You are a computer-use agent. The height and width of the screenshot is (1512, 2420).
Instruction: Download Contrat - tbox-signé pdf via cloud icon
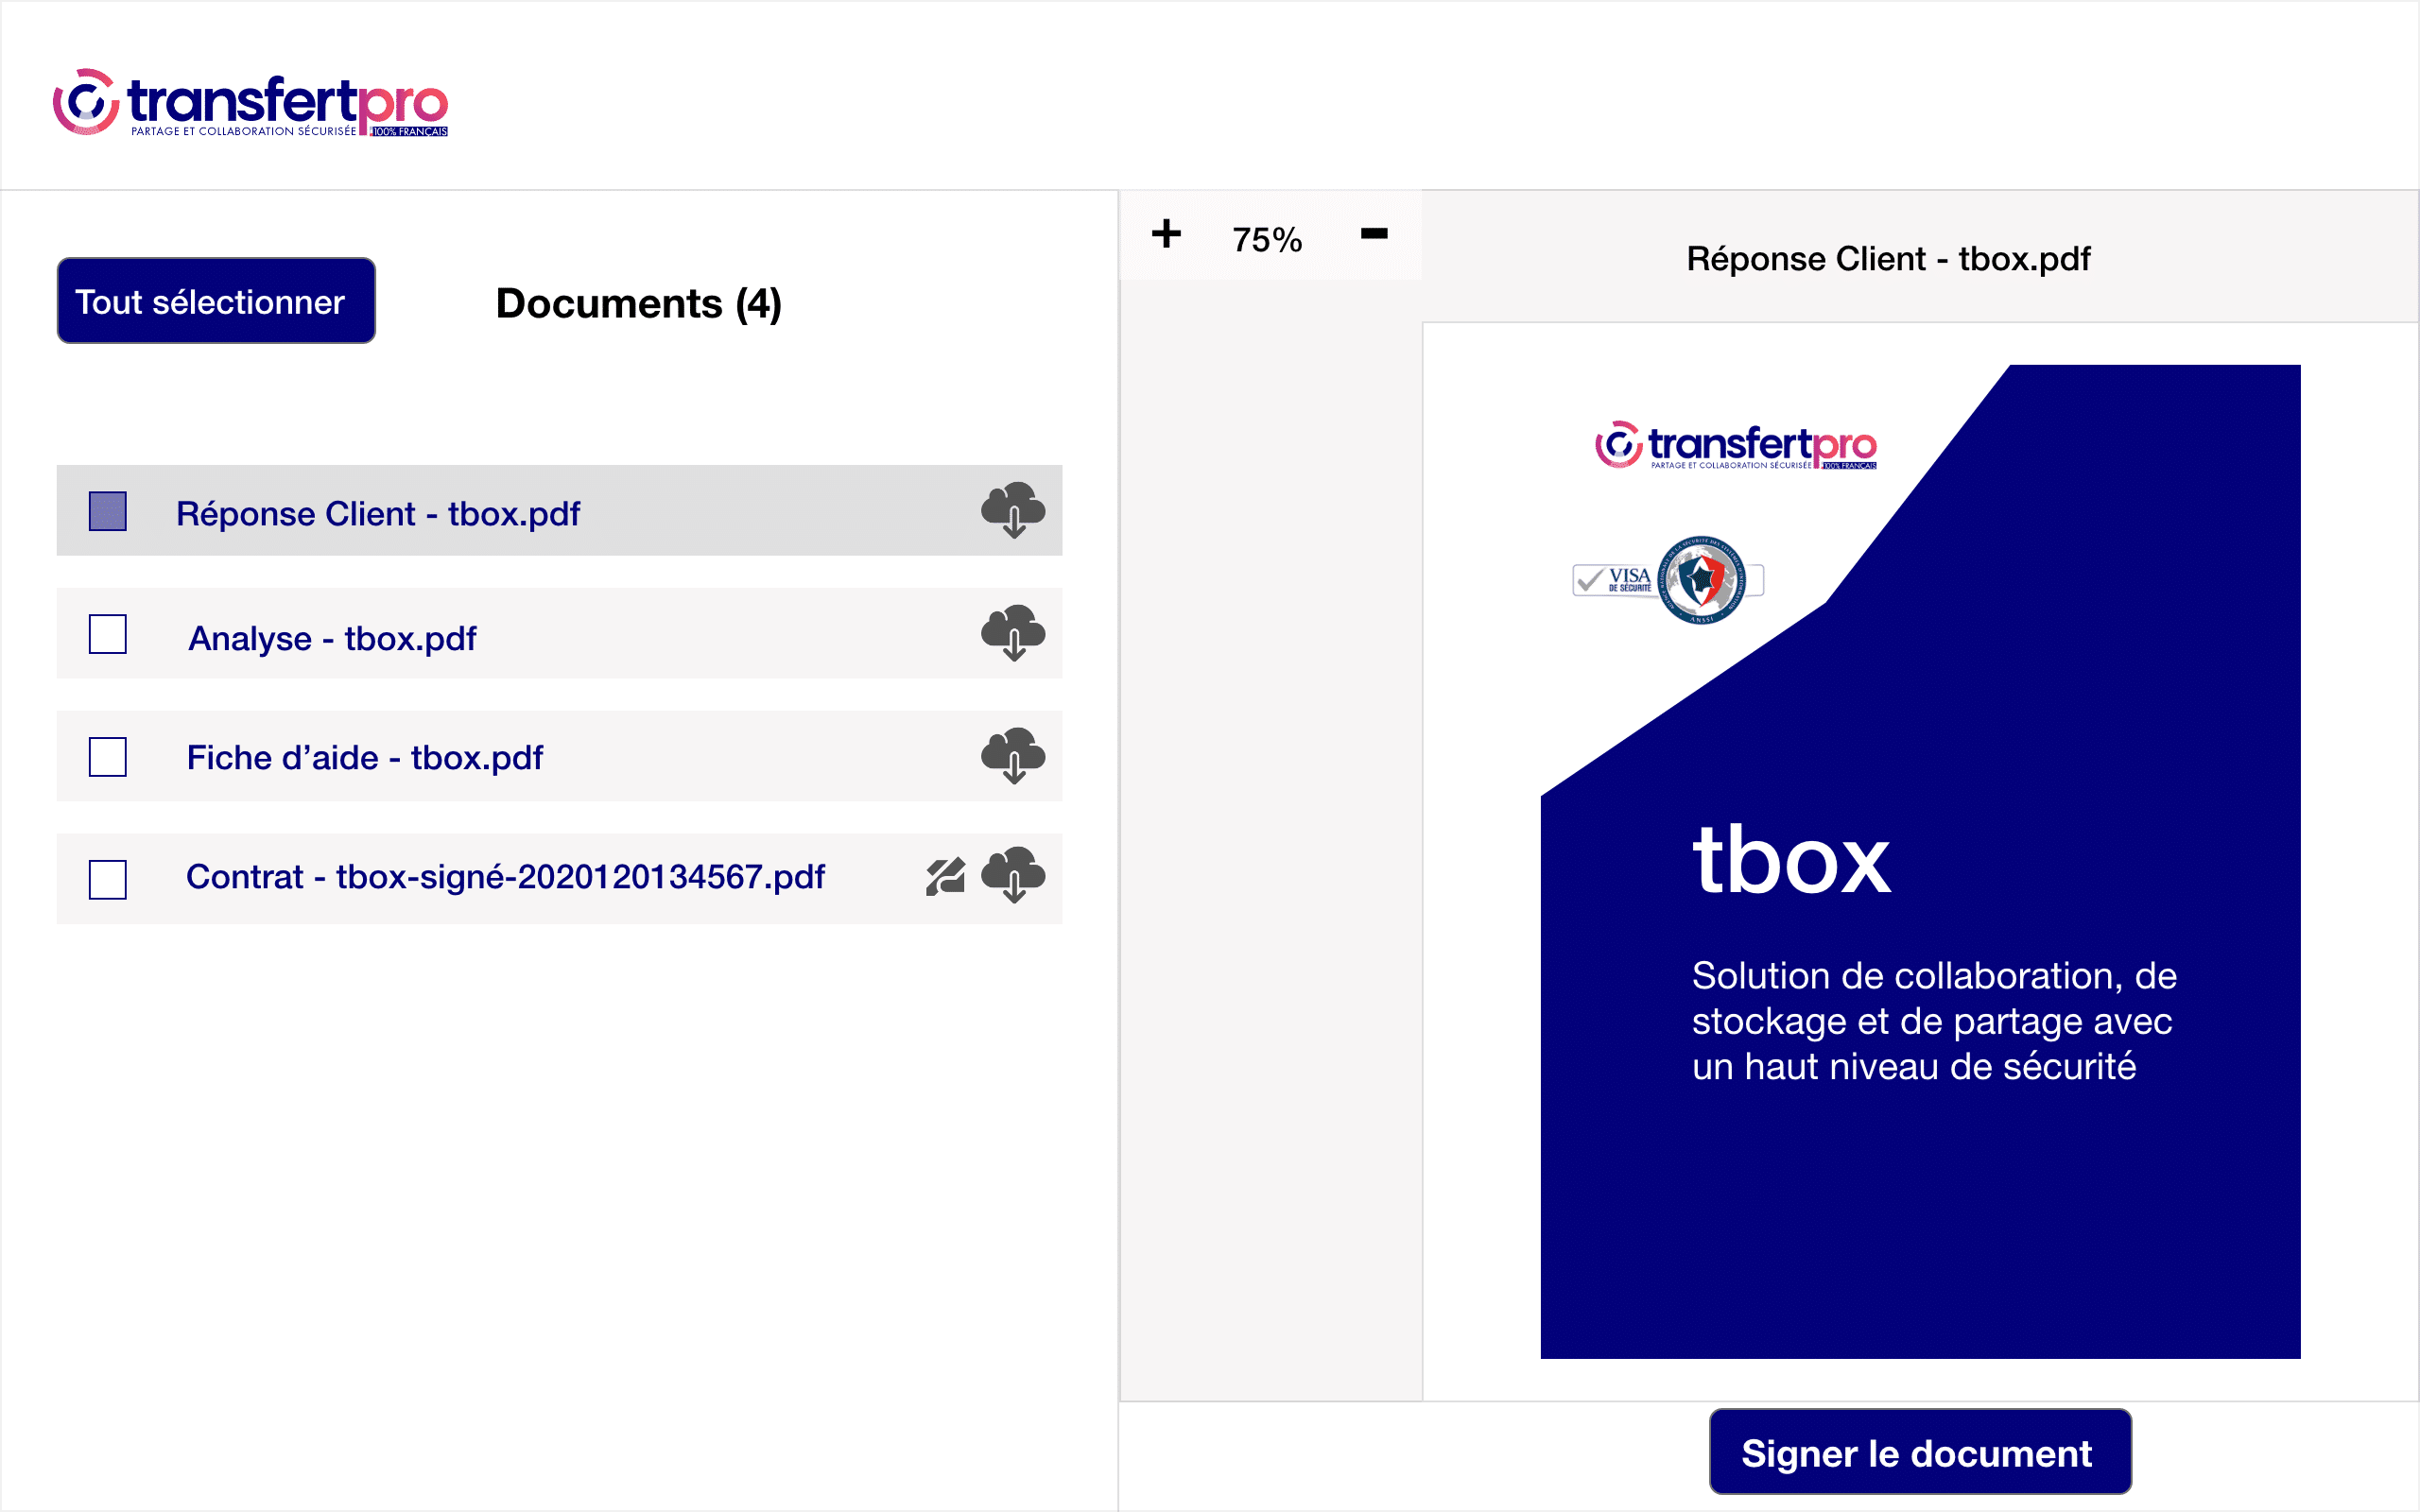(1013, 875)
